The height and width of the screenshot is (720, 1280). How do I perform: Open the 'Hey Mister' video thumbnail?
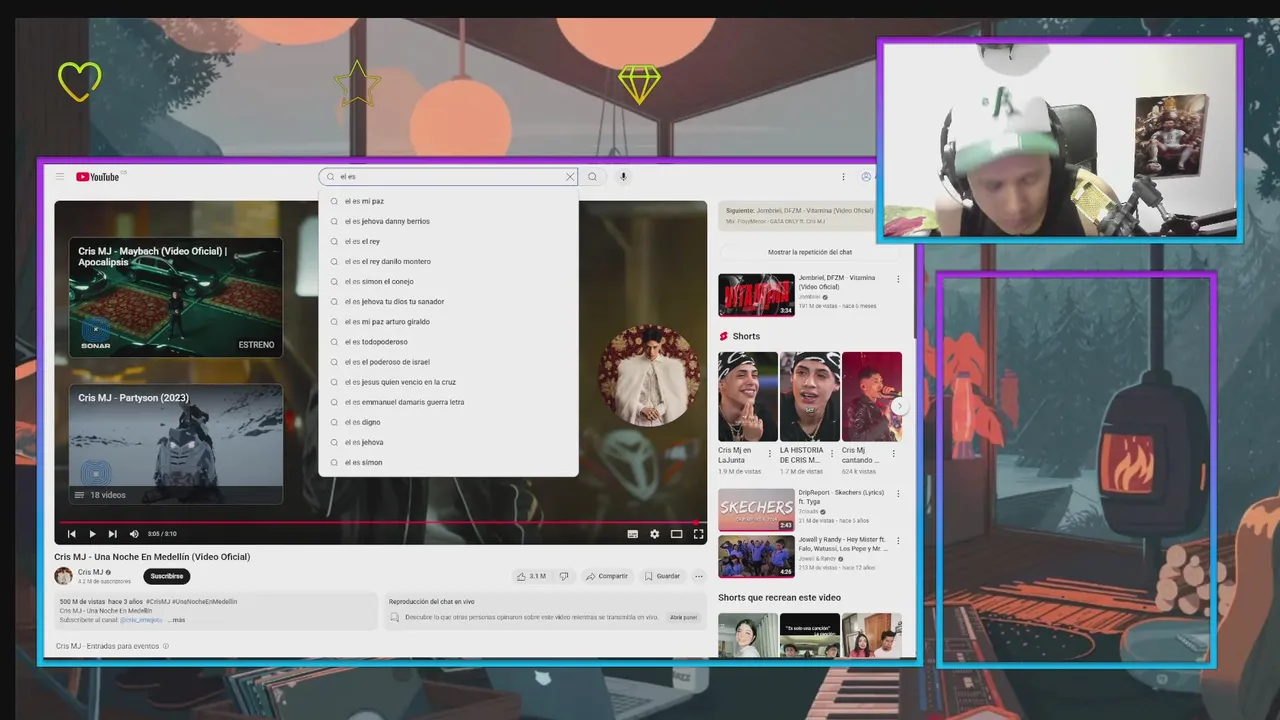click(756, 557)
